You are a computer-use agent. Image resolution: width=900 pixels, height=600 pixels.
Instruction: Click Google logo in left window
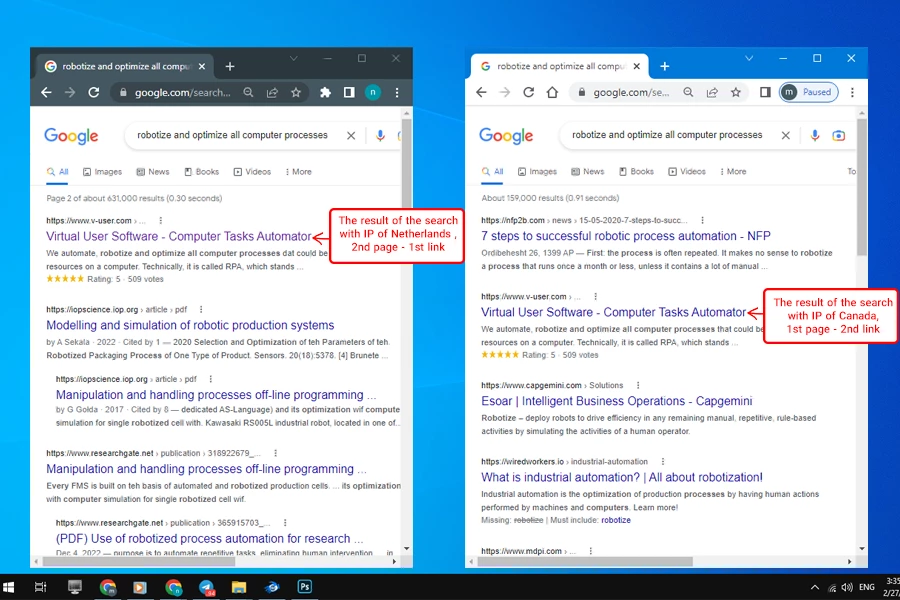coord(71,136)
